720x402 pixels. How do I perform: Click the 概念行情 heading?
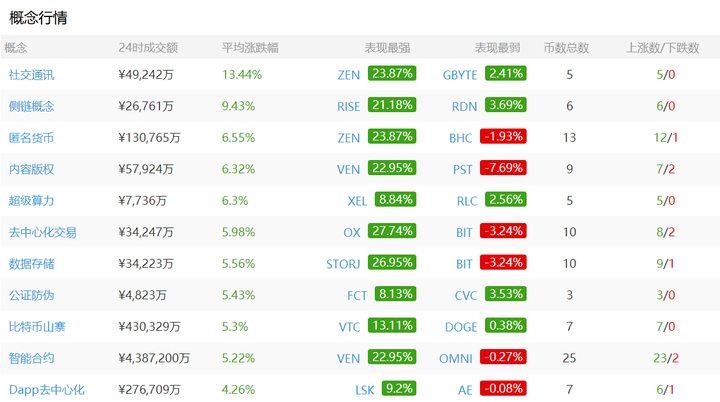pyautogui.click(x=39, y=18)
